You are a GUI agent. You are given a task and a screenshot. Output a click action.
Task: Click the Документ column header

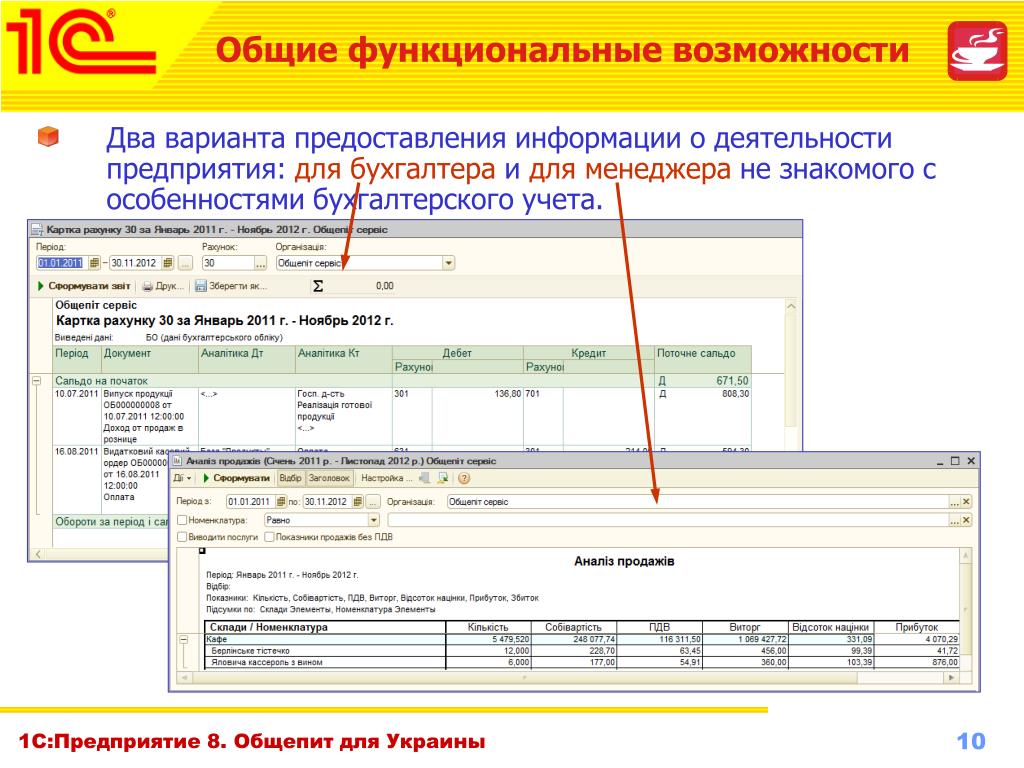point(150,359)
